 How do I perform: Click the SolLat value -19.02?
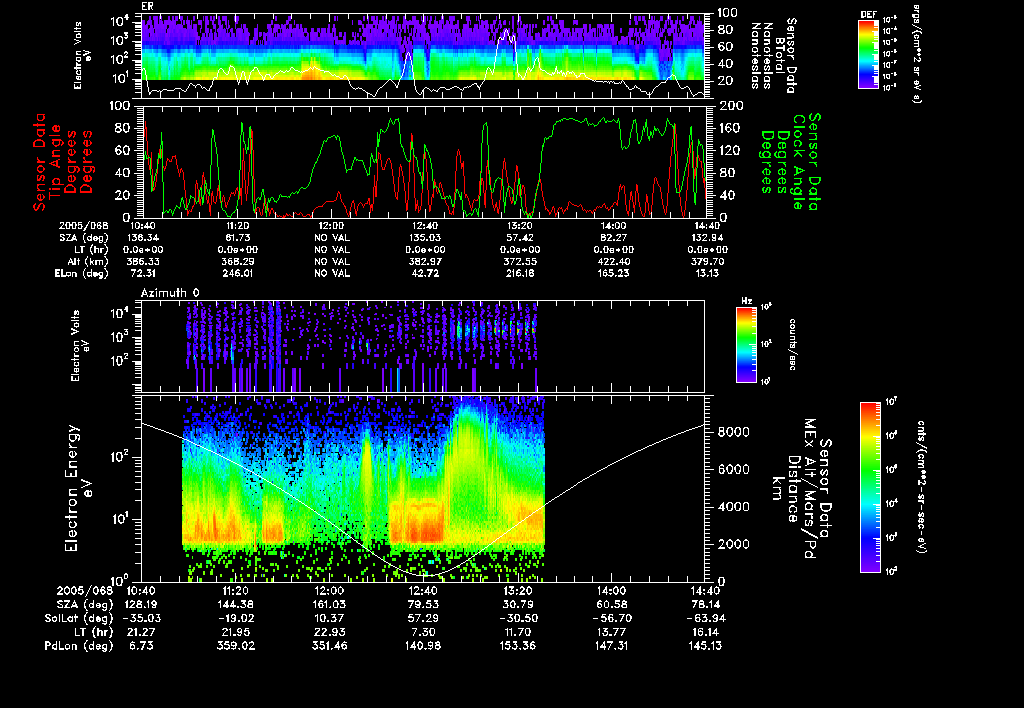(236, 619)
